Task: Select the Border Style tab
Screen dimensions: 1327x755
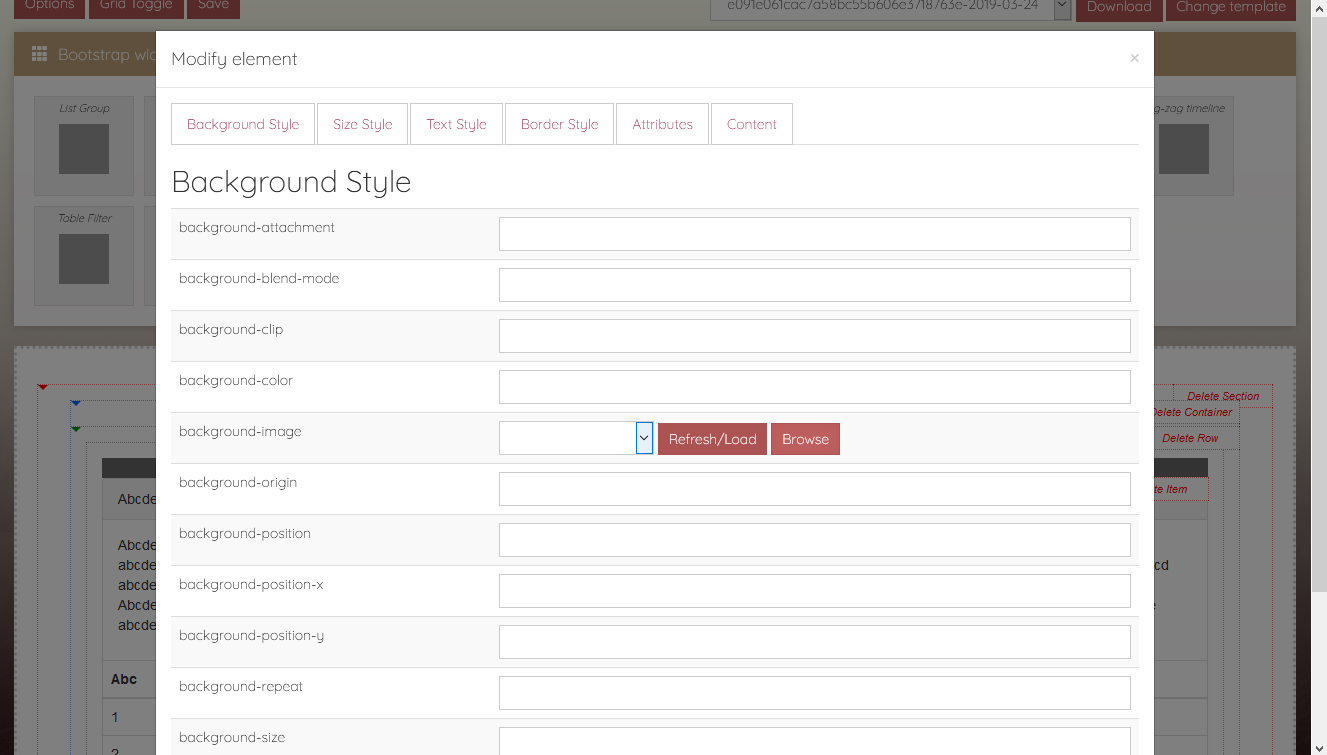Action: [559, 124]
